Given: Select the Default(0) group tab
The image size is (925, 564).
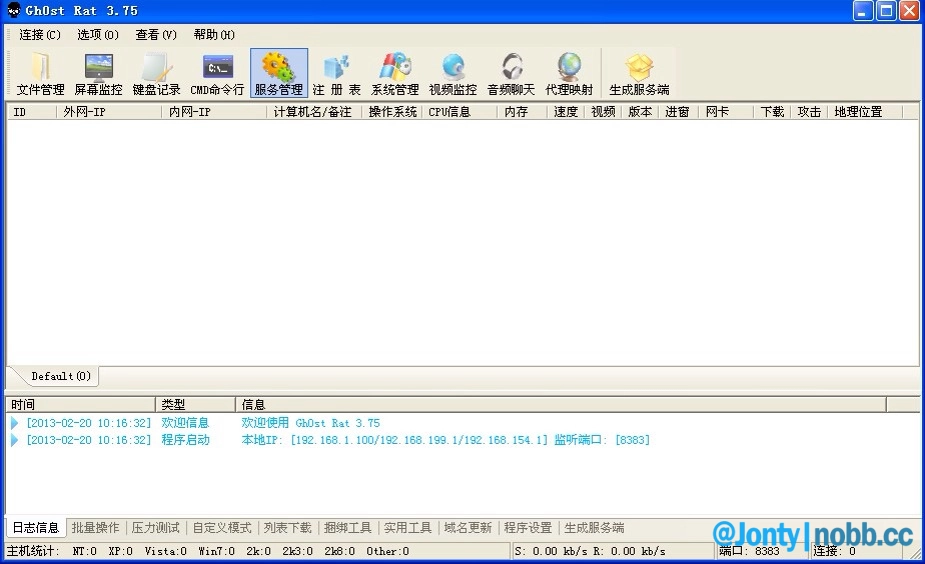Looking at the screenshot, I should coord(60,377).
